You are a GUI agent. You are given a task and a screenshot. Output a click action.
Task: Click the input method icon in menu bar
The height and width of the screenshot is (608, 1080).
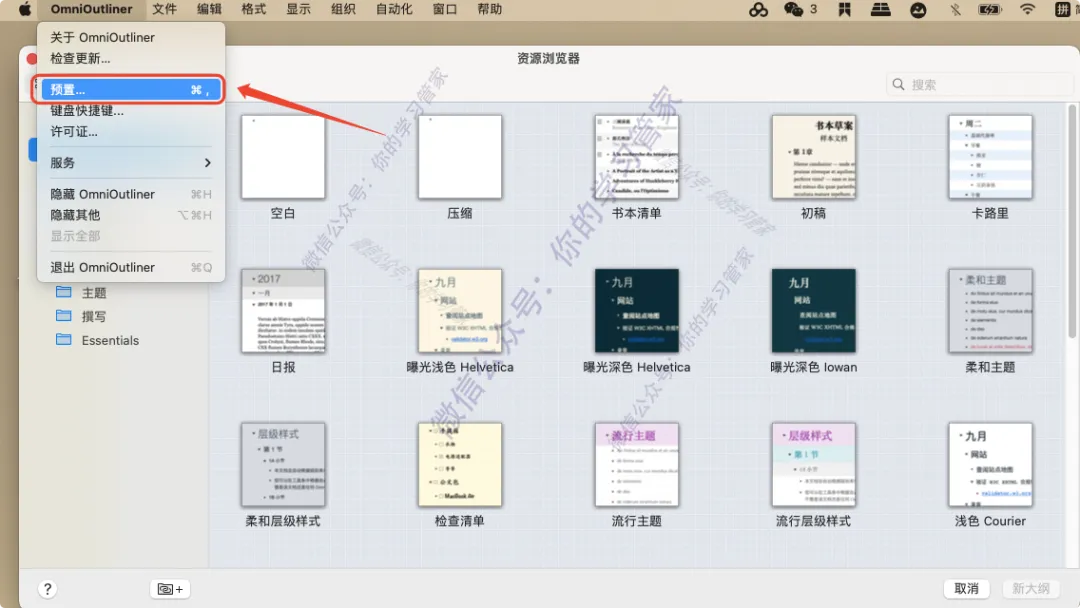[1062, 9]
